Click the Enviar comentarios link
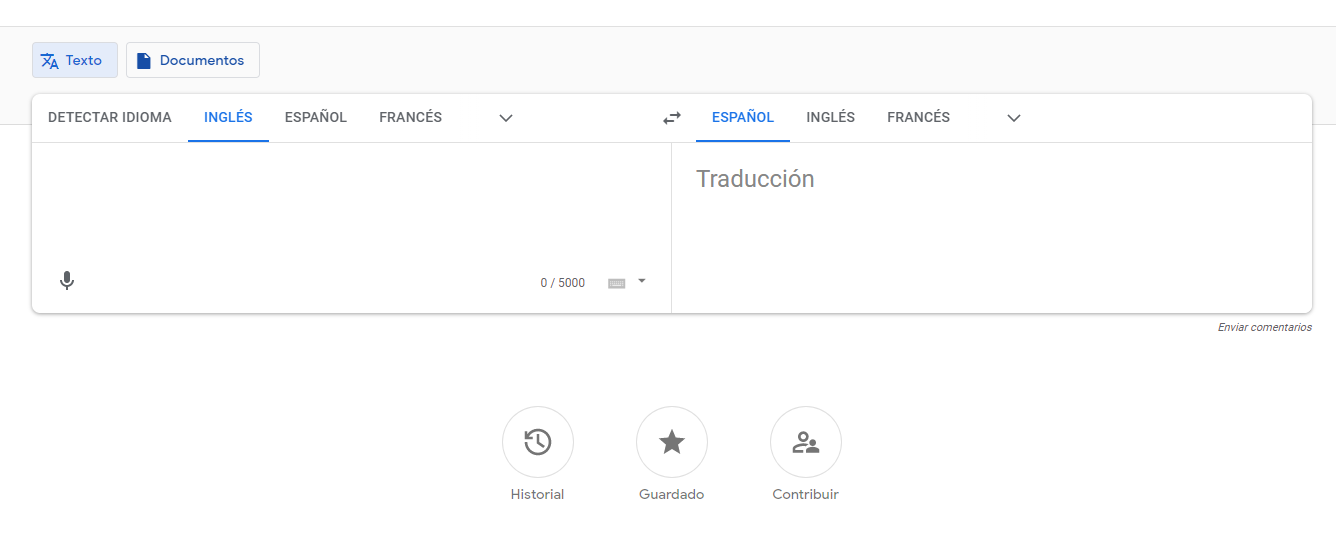Viewport: 1336px width, 533px height. [x=1264, y=327]
